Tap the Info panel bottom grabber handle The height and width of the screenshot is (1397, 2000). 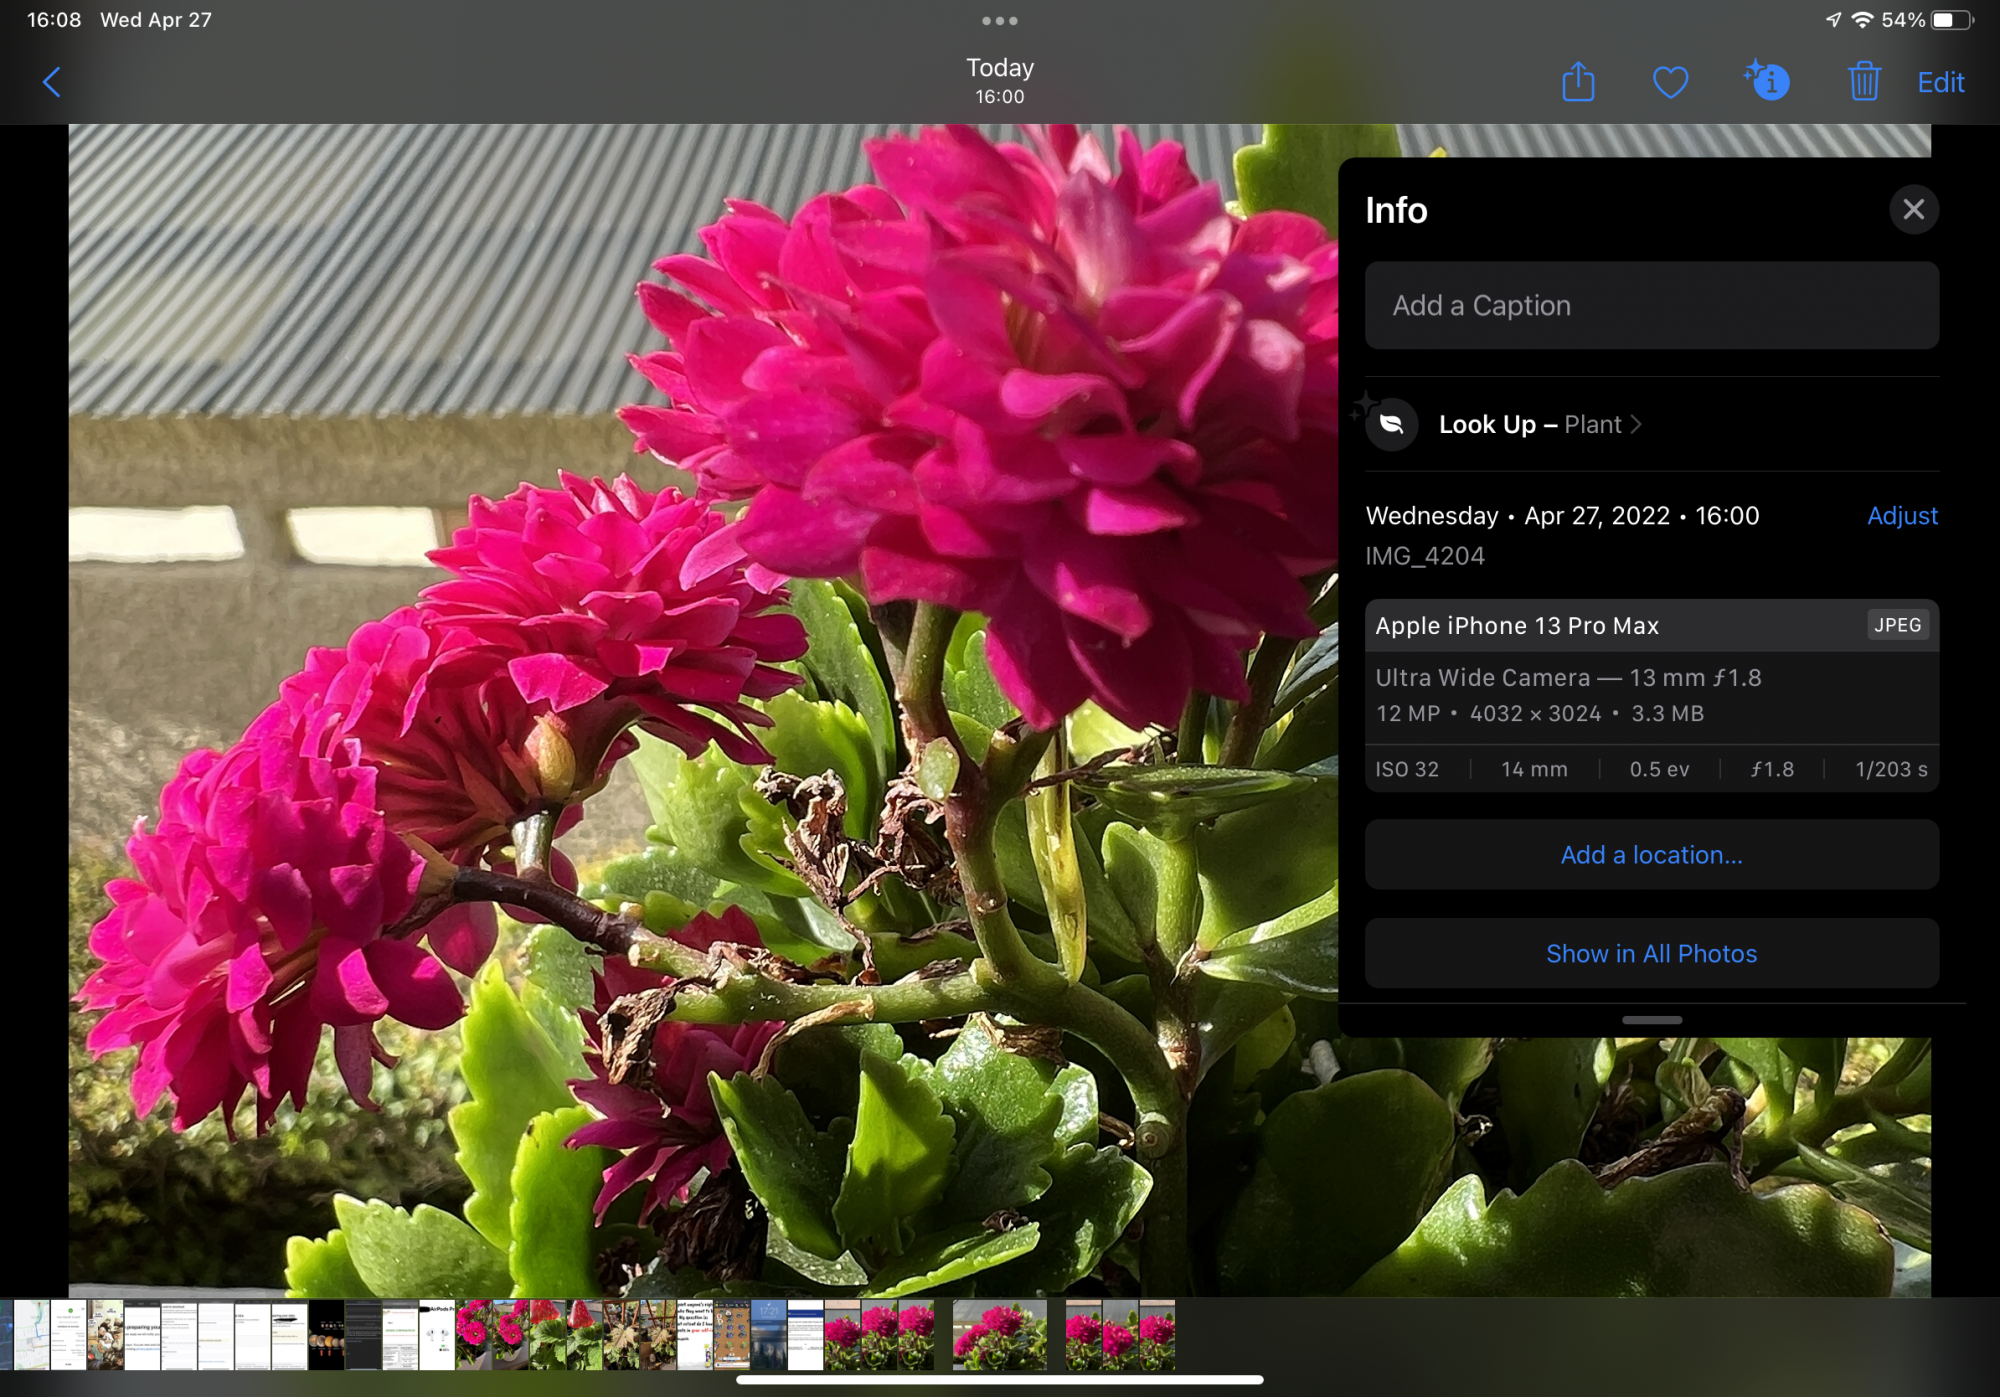click(x=1651, y=1020)
